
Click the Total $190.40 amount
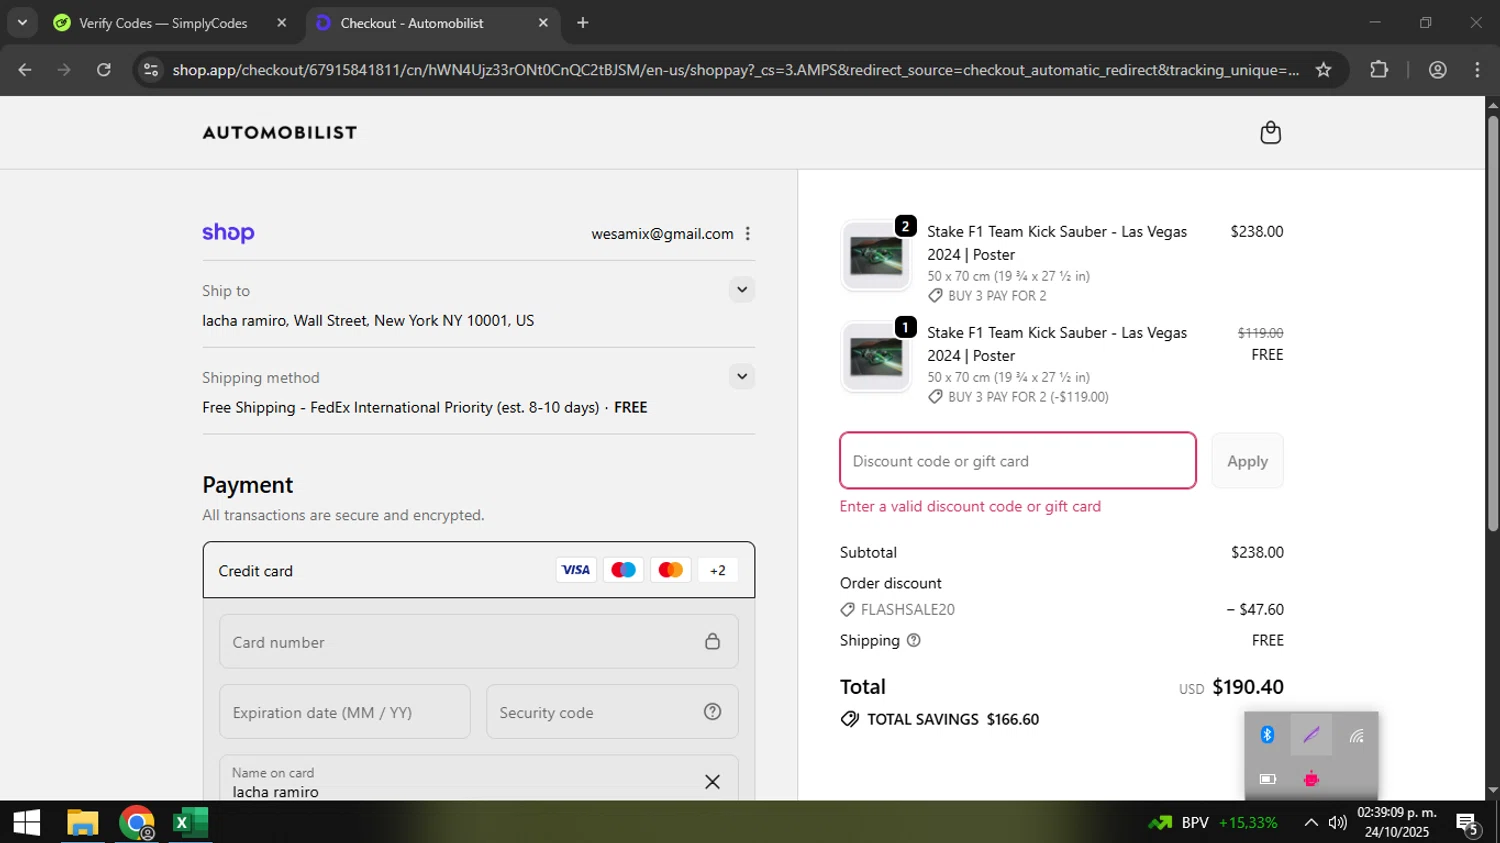click(1247, 687)
